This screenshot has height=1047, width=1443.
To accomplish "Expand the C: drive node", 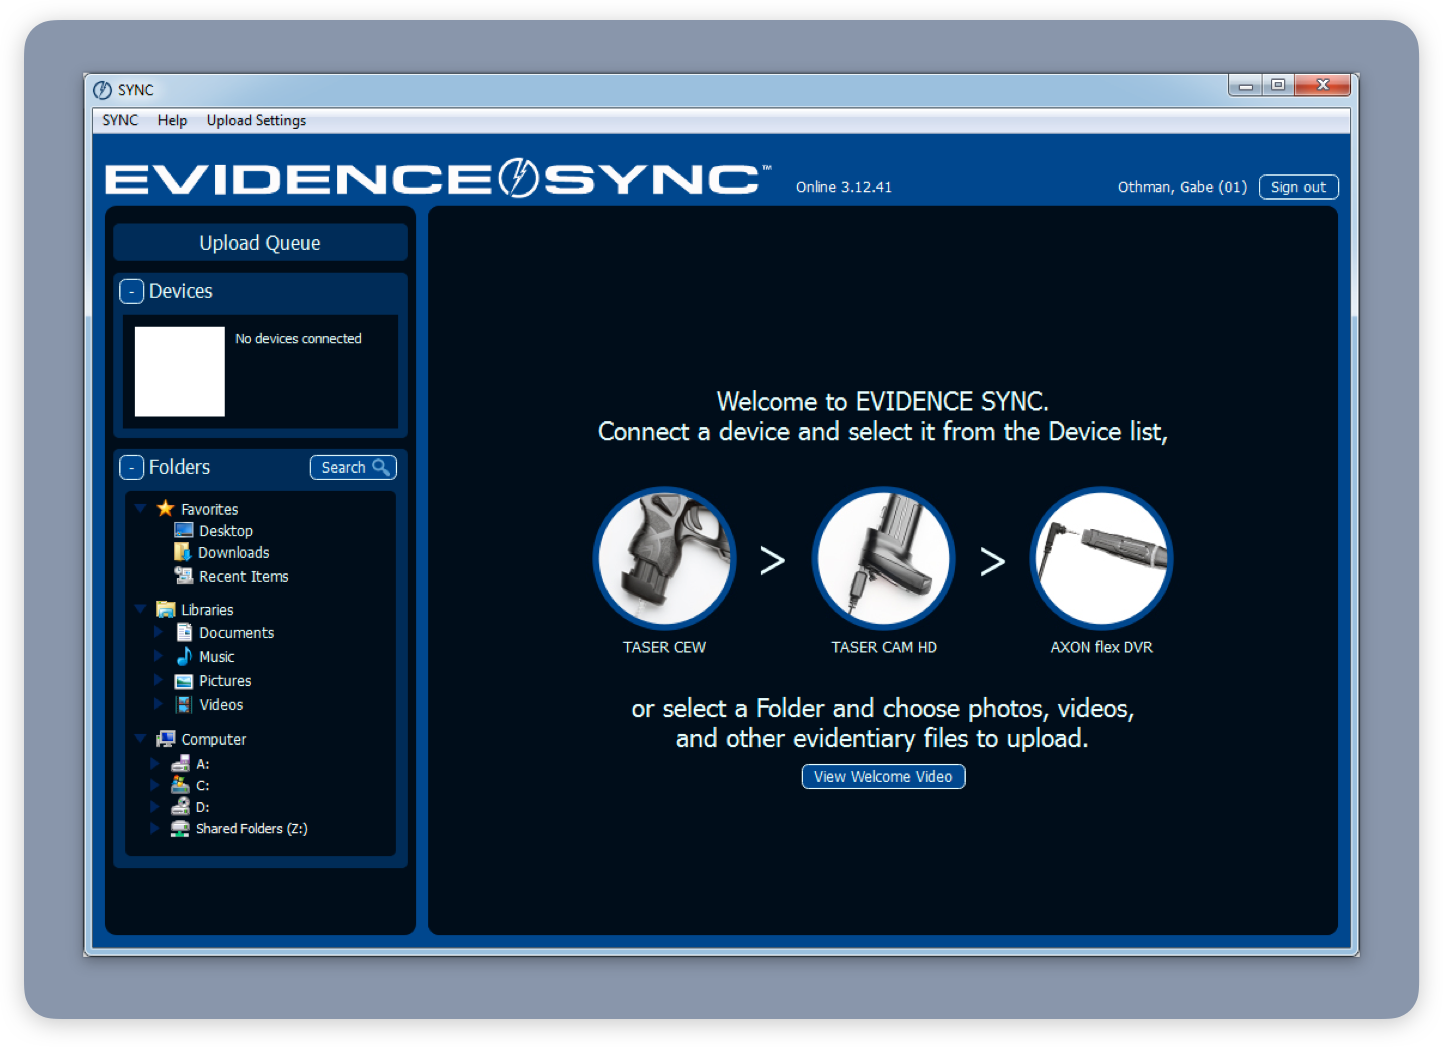I will pyautogui.click(x=154, y=785).
